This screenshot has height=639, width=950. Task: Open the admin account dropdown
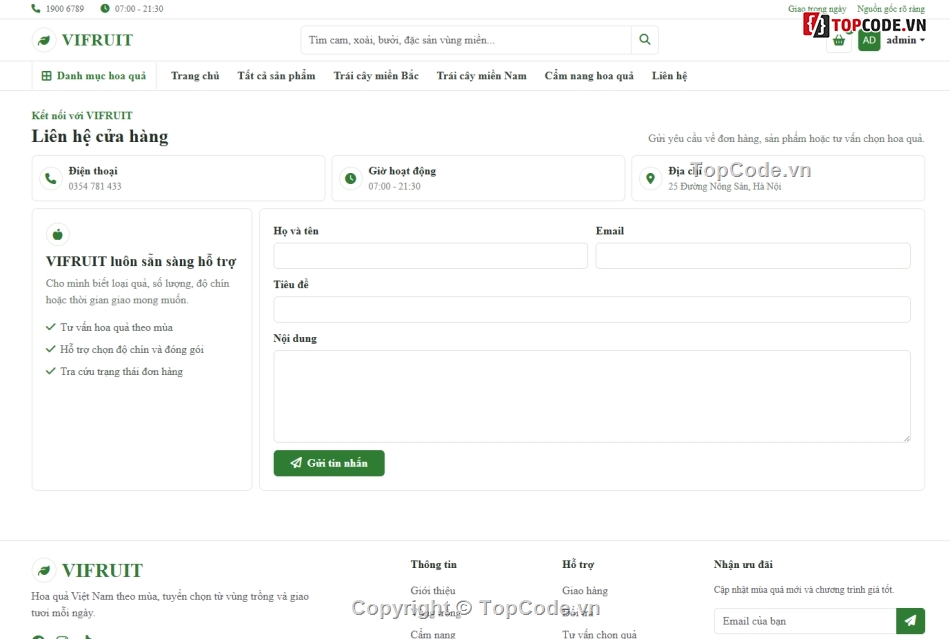click(x=905, y=41)
